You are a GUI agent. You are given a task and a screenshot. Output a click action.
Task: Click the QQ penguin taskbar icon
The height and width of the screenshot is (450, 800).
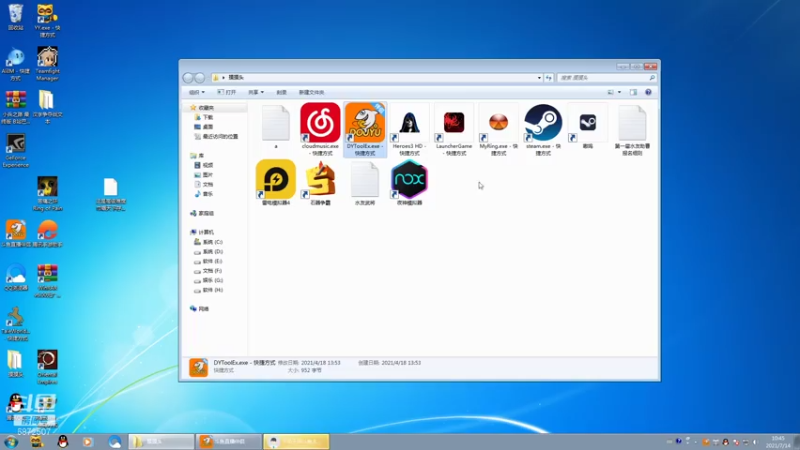63,442
